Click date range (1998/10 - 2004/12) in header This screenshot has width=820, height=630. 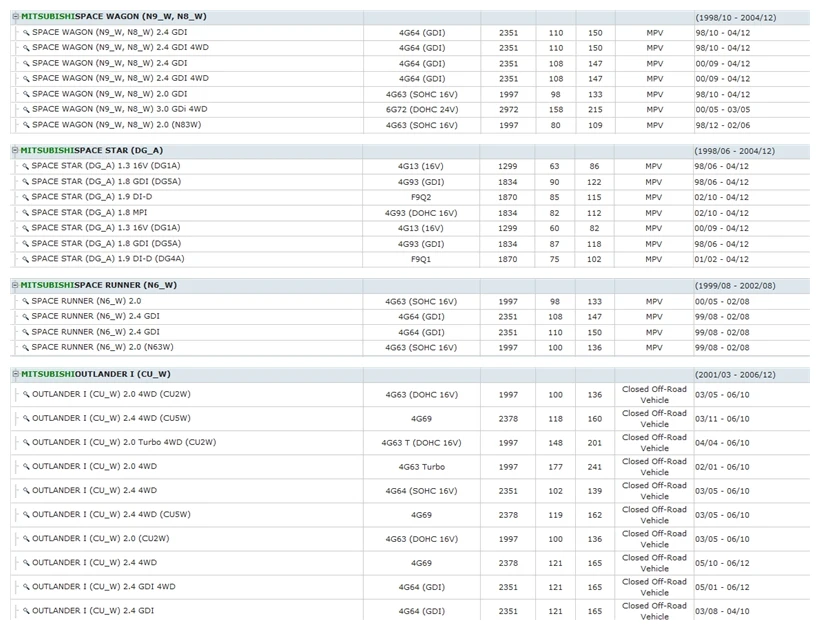[735, 18]
